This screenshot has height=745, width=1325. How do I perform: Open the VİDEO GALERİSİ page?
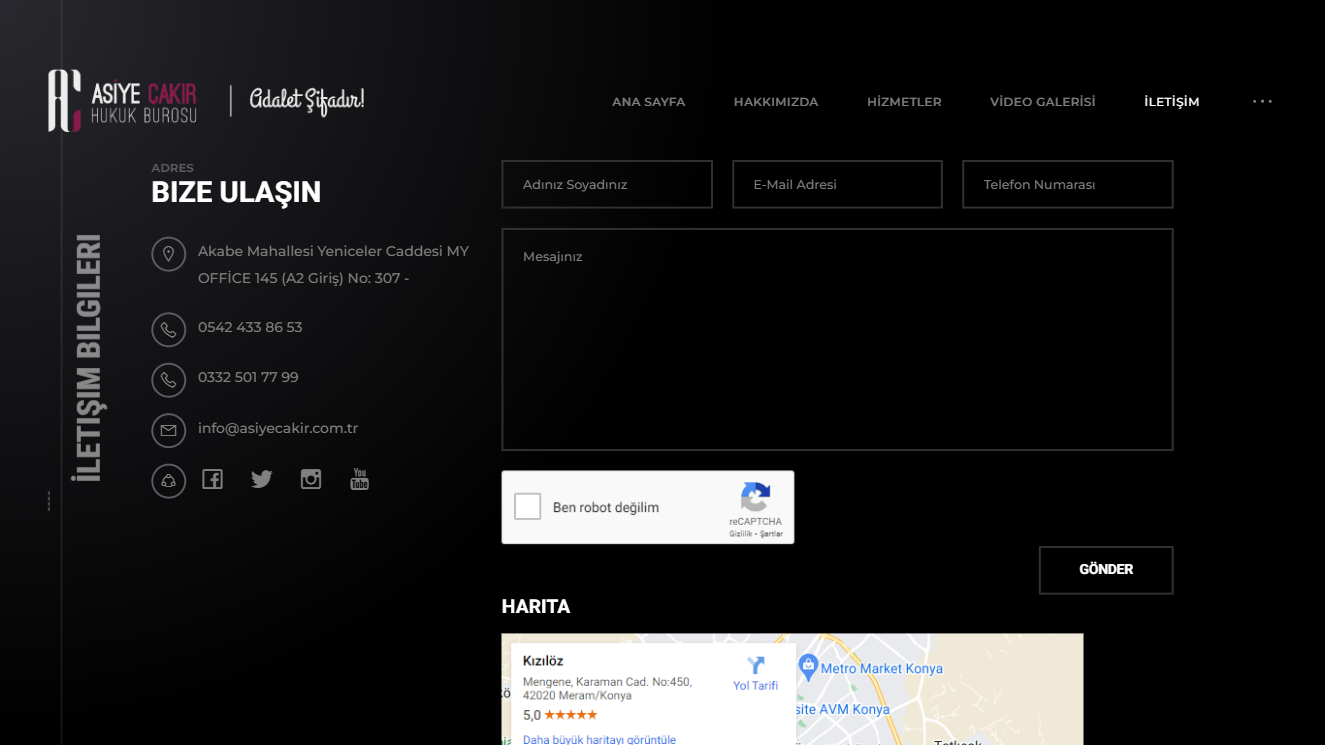click(1042, 102)
